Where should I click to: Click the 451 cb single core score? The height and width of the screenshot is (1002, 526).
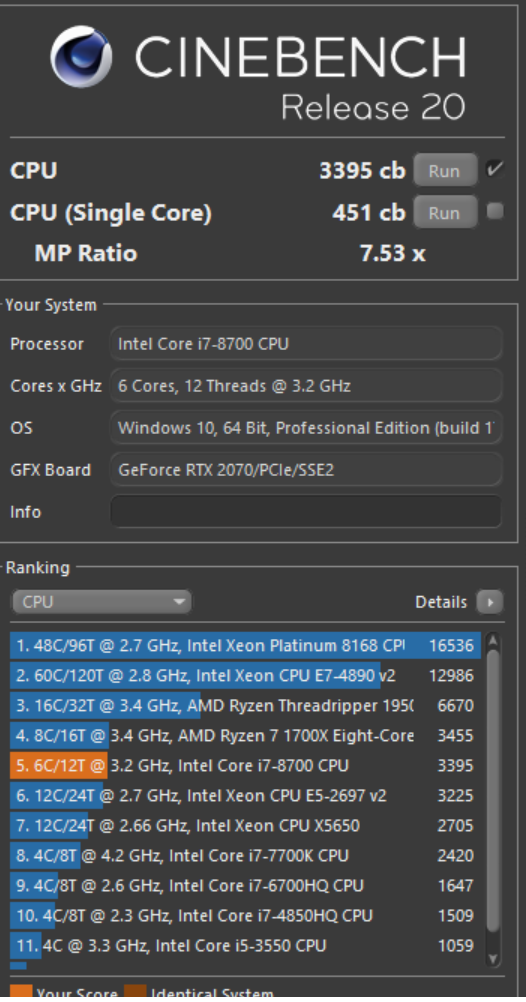[369, 213]
